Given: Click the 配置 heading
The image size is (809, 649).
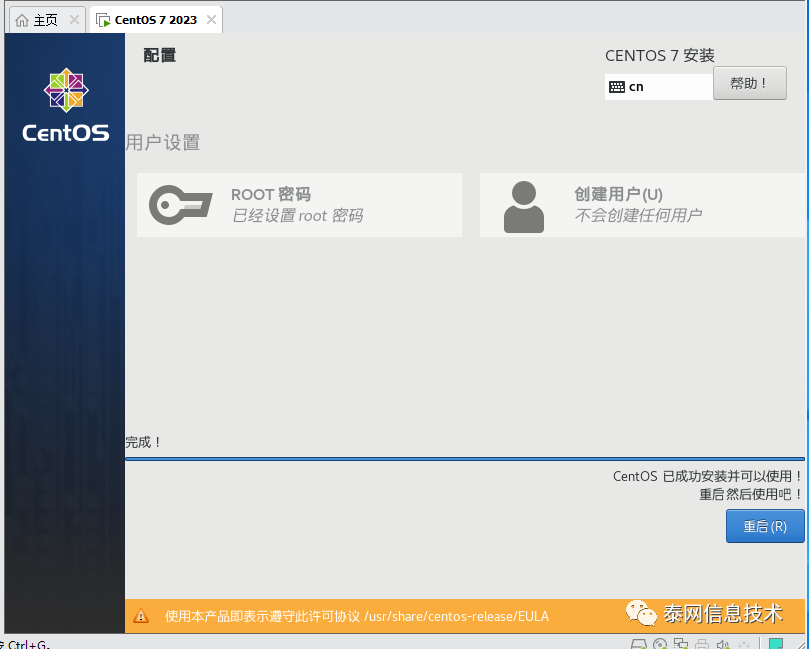Looking at the screenshot, I should [x=159, y=55].
